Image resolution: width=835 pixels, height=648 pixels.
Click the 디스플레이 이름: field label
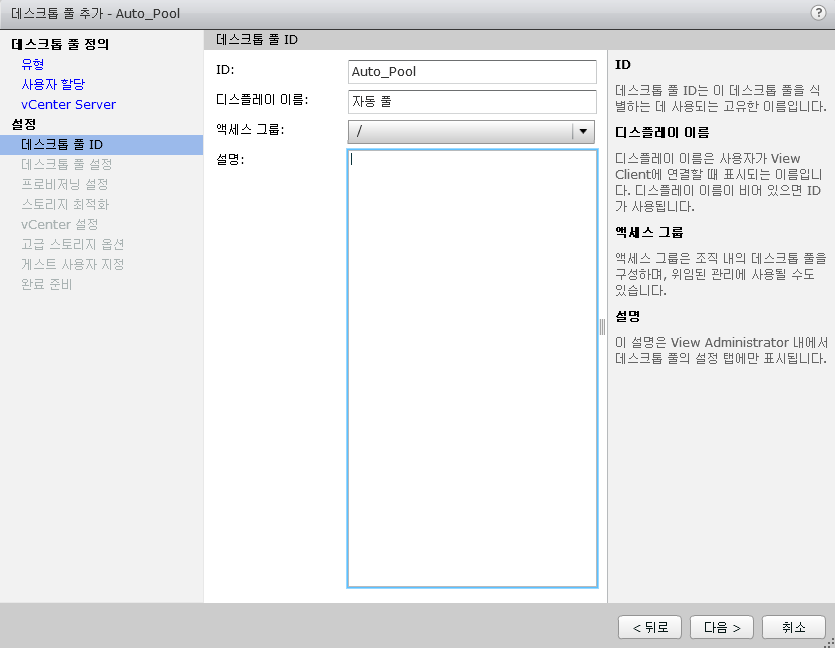262,100
